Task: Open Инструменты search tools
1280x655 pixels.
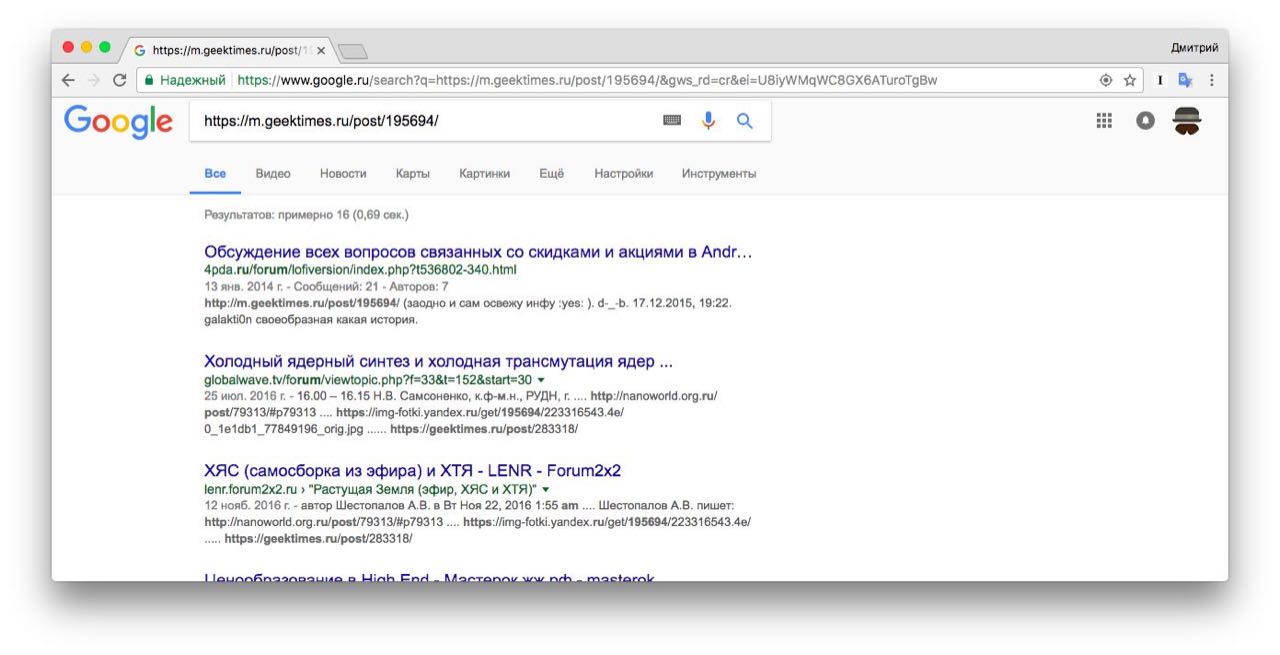Action: click(x=719, y=173)
